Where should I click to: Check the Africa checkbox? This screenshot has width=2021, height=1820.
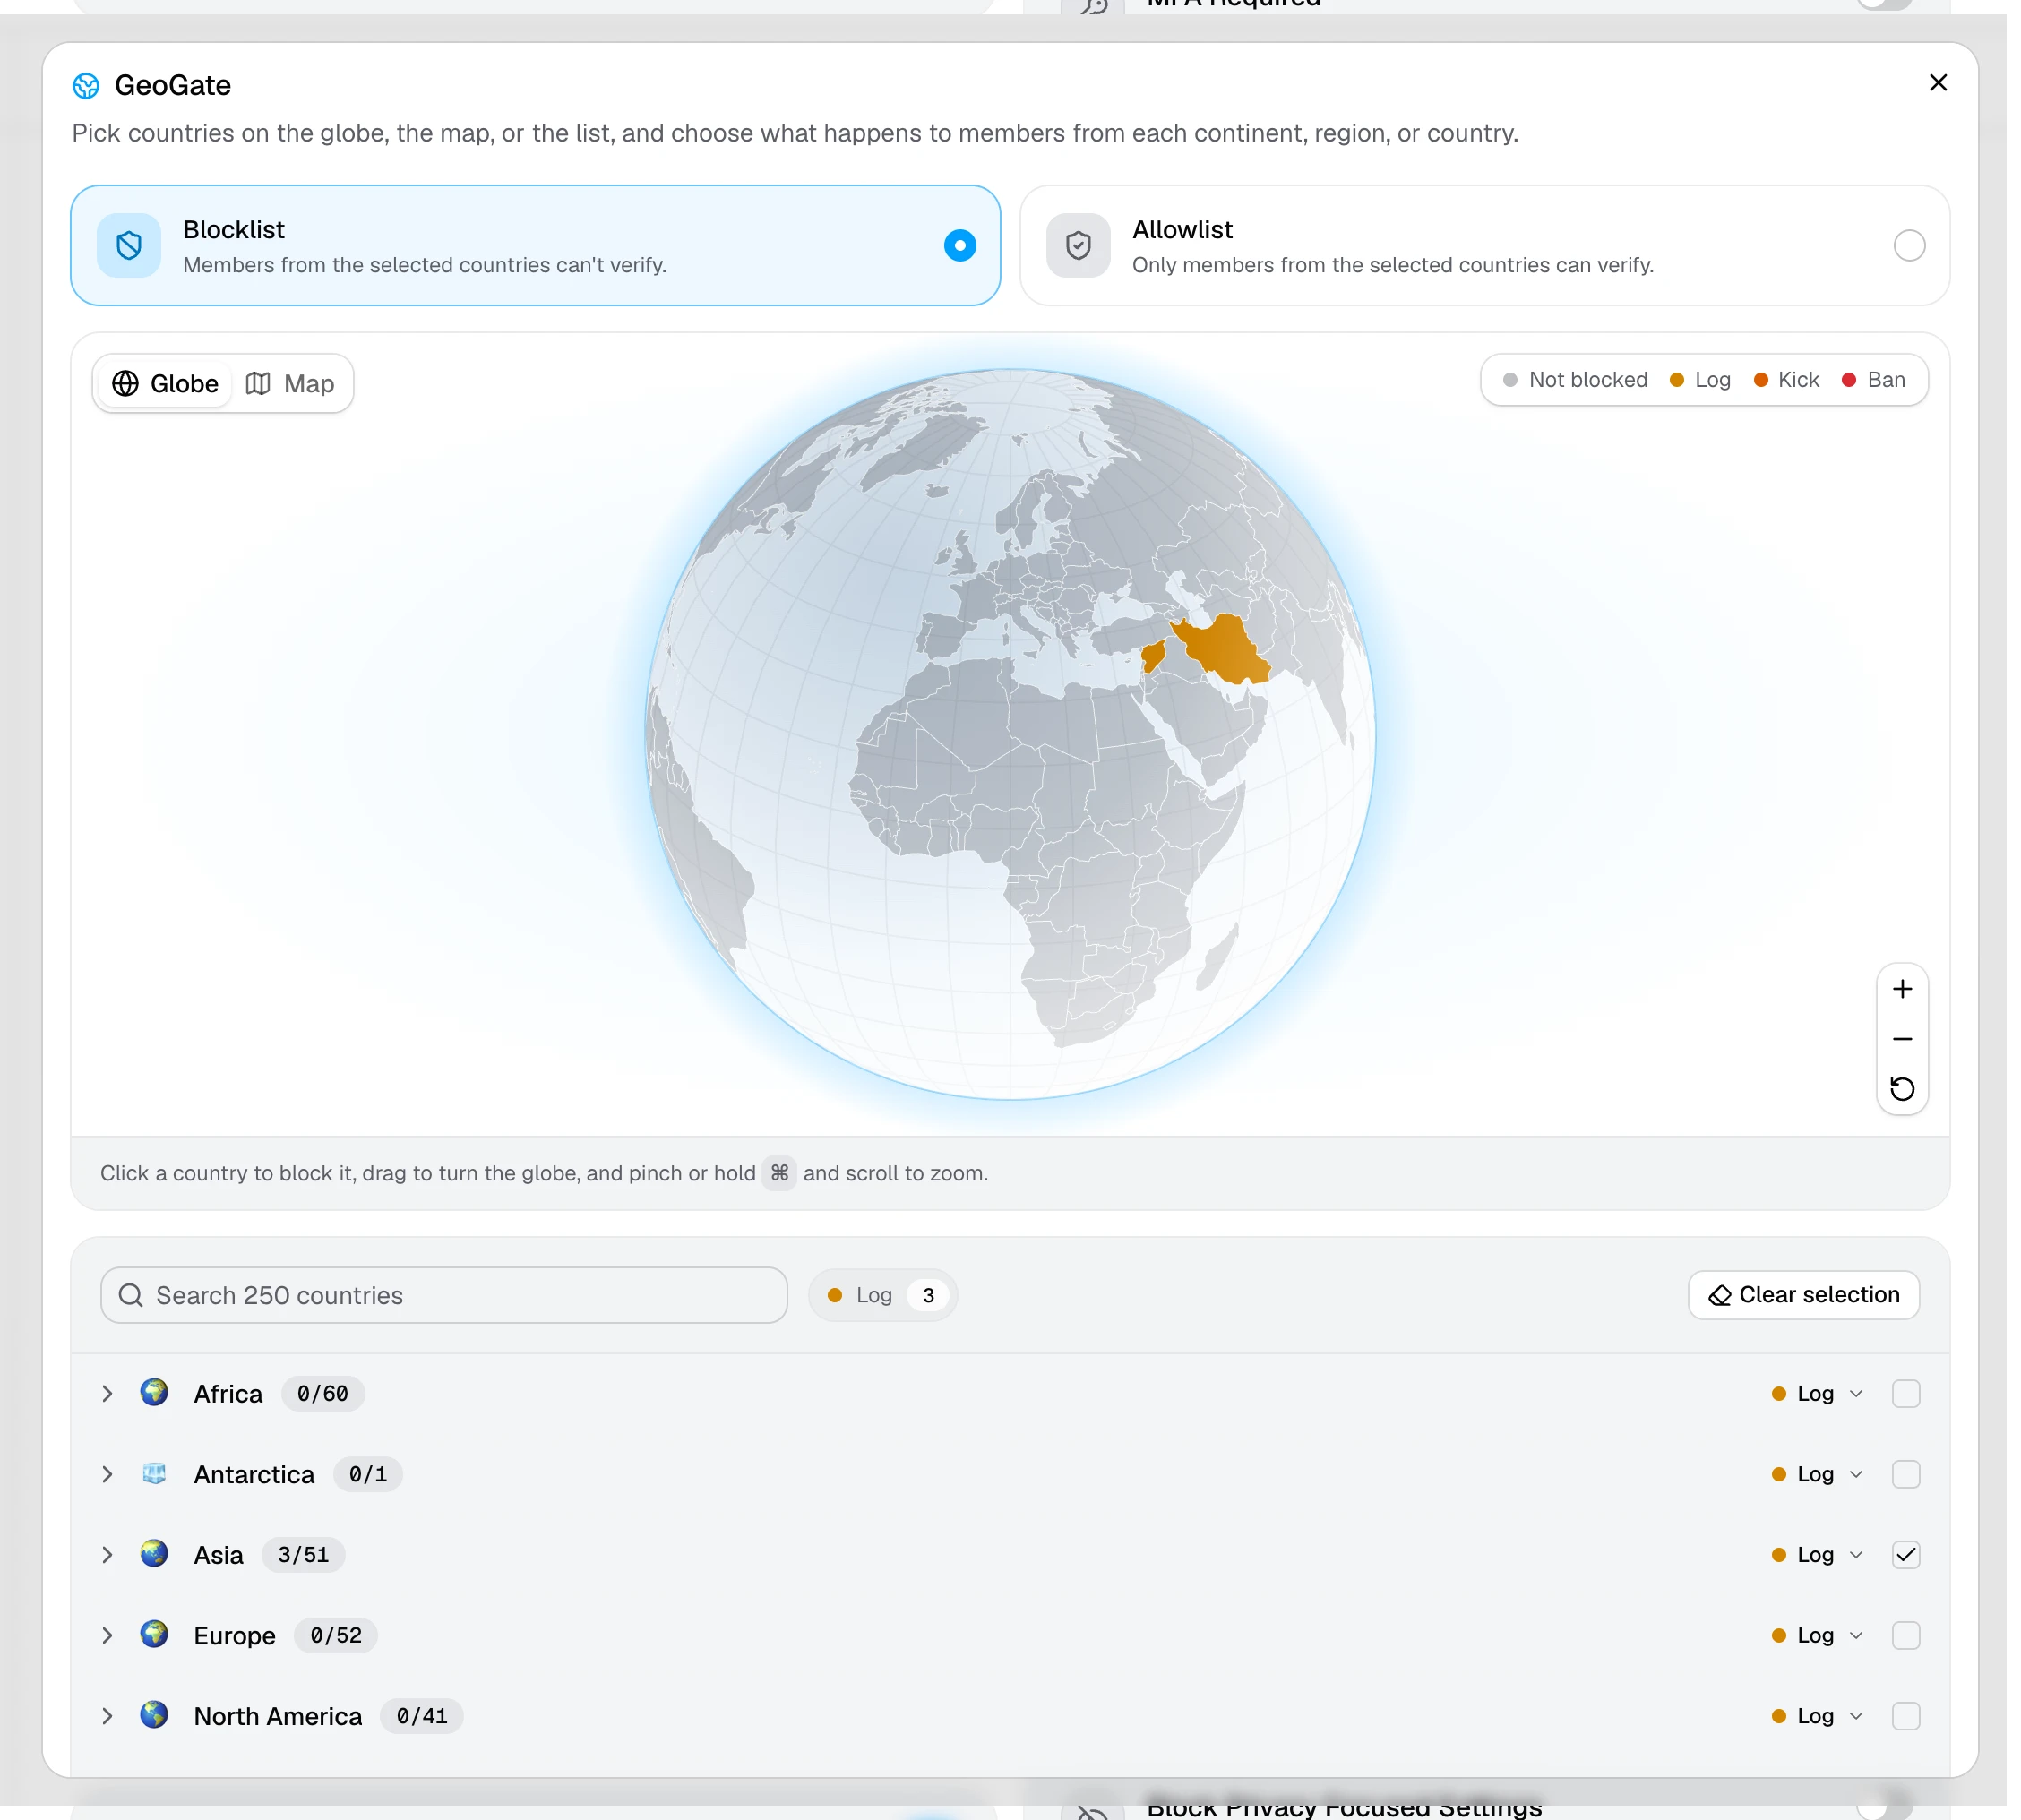(x=1906, y=1393)
